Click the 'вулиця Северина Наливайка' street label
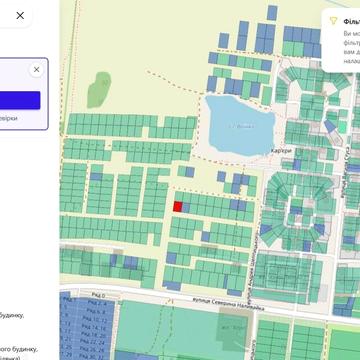The width and height of the screenshot is (360, 360). click(x=228, y=305)
